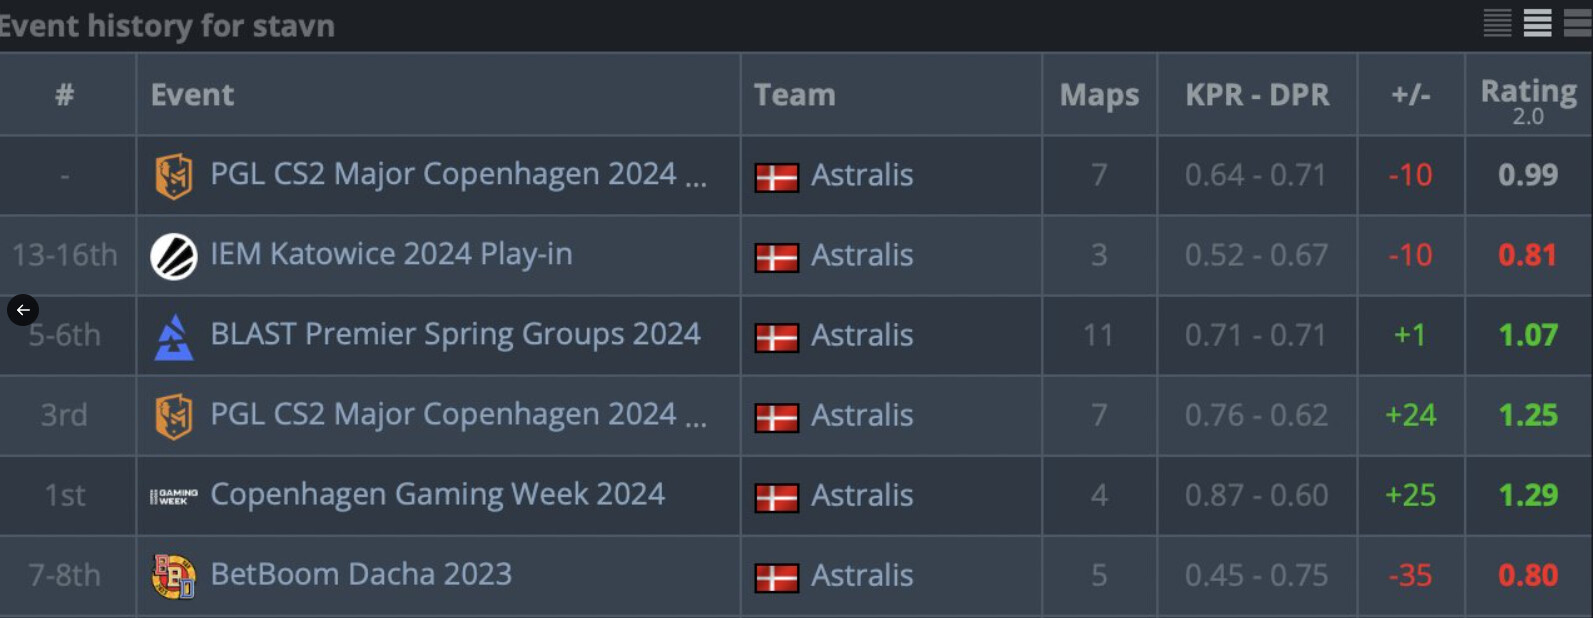Open Astralis team in Copenhagen Gaming Week row
Screen dimensions: 1593x618
(x=861, y=495)
